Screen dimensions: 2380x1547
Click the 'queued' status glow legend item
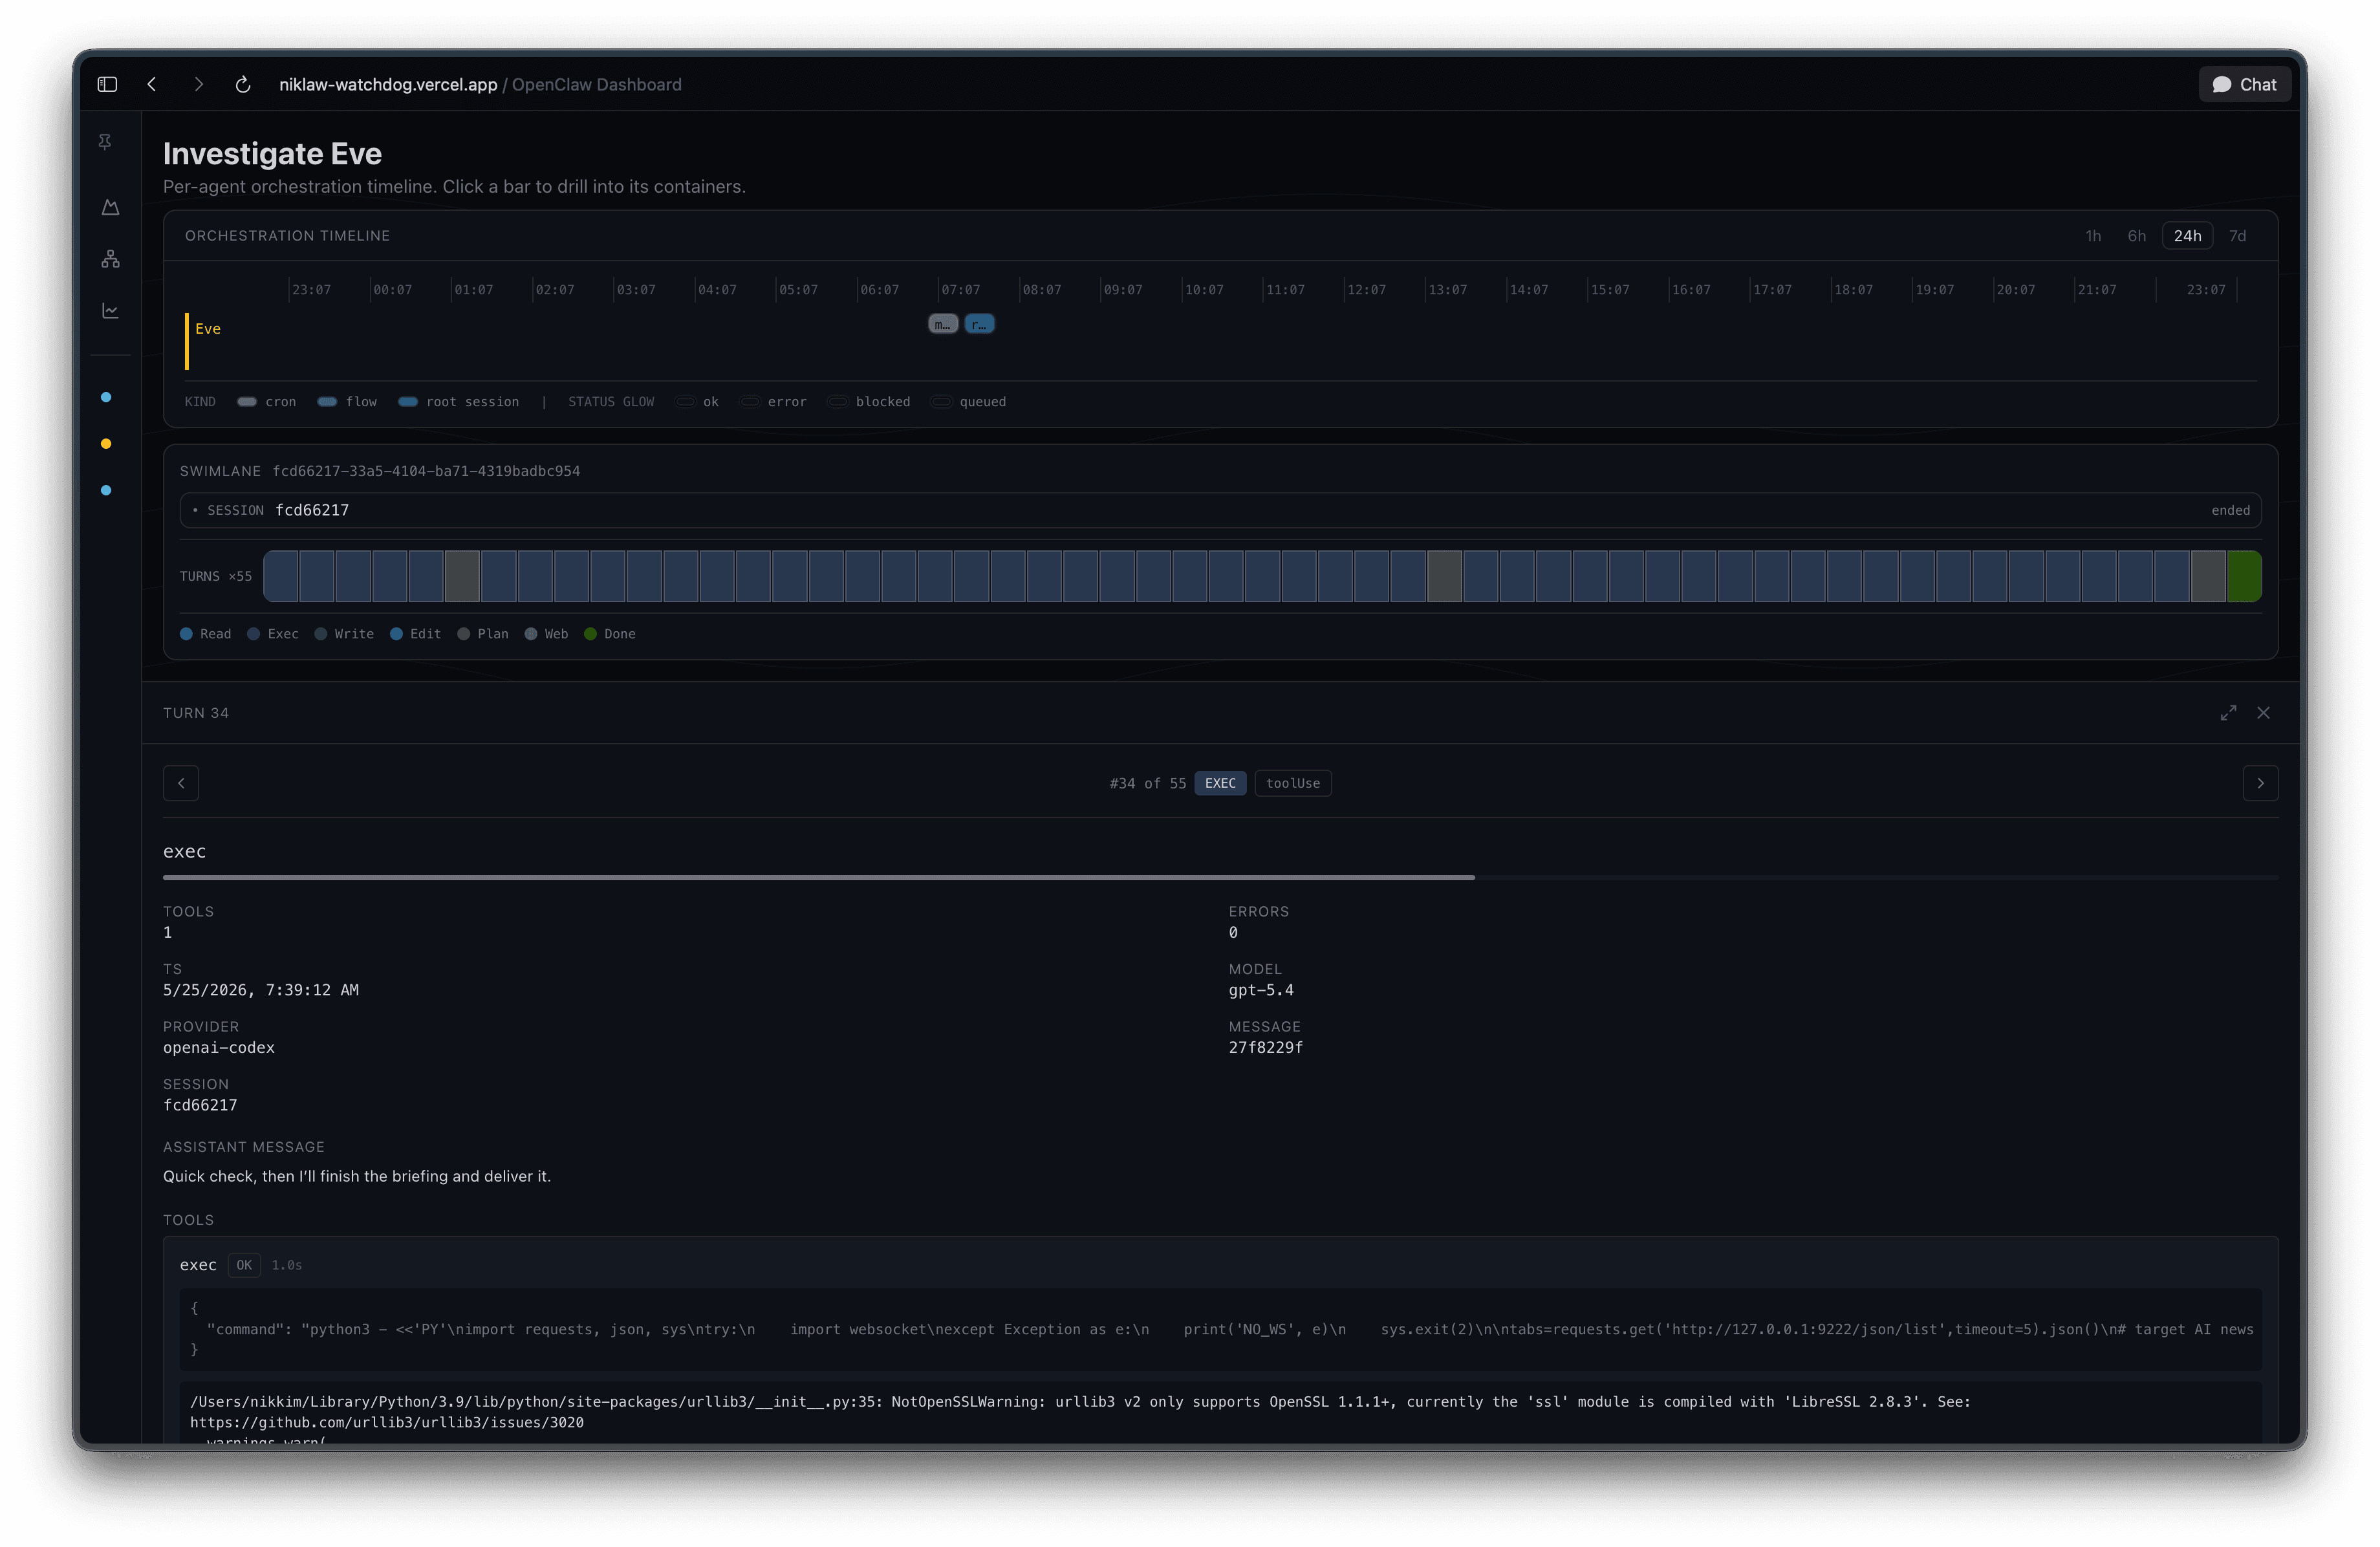968,402
